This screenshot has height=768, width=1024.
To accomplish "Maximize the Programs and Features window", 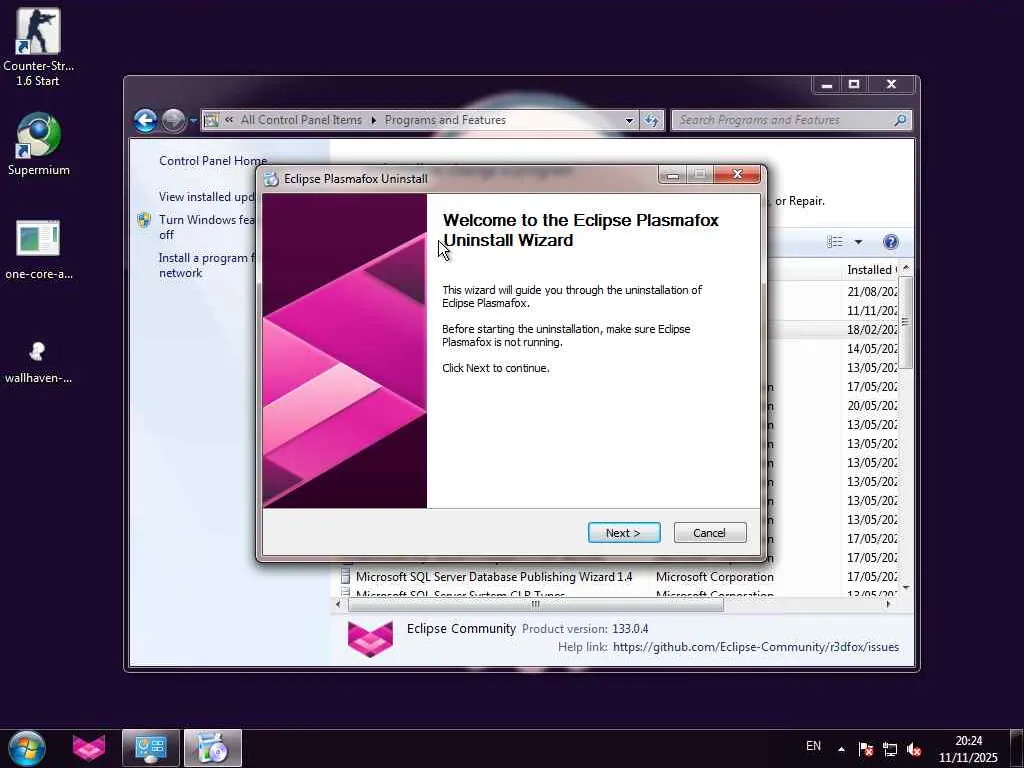I will [854, 85].
